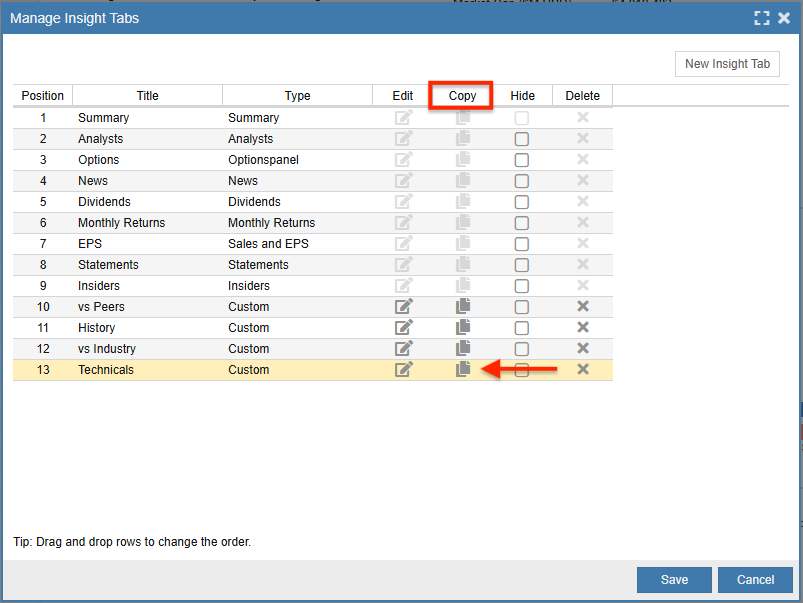803x603 pixels.
Task: Select the vs Peers title cell
Action: 147,307
